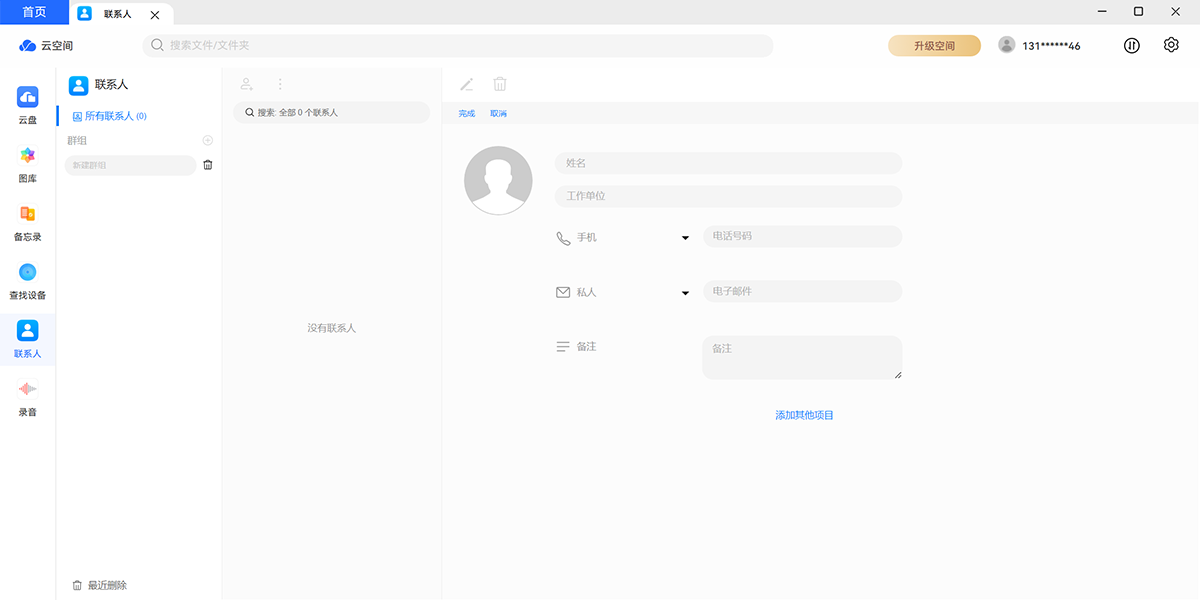Viewport: 1200px width, 600px height.
Task: Open 查找设备 find device icon
Action: pos(27,272)
